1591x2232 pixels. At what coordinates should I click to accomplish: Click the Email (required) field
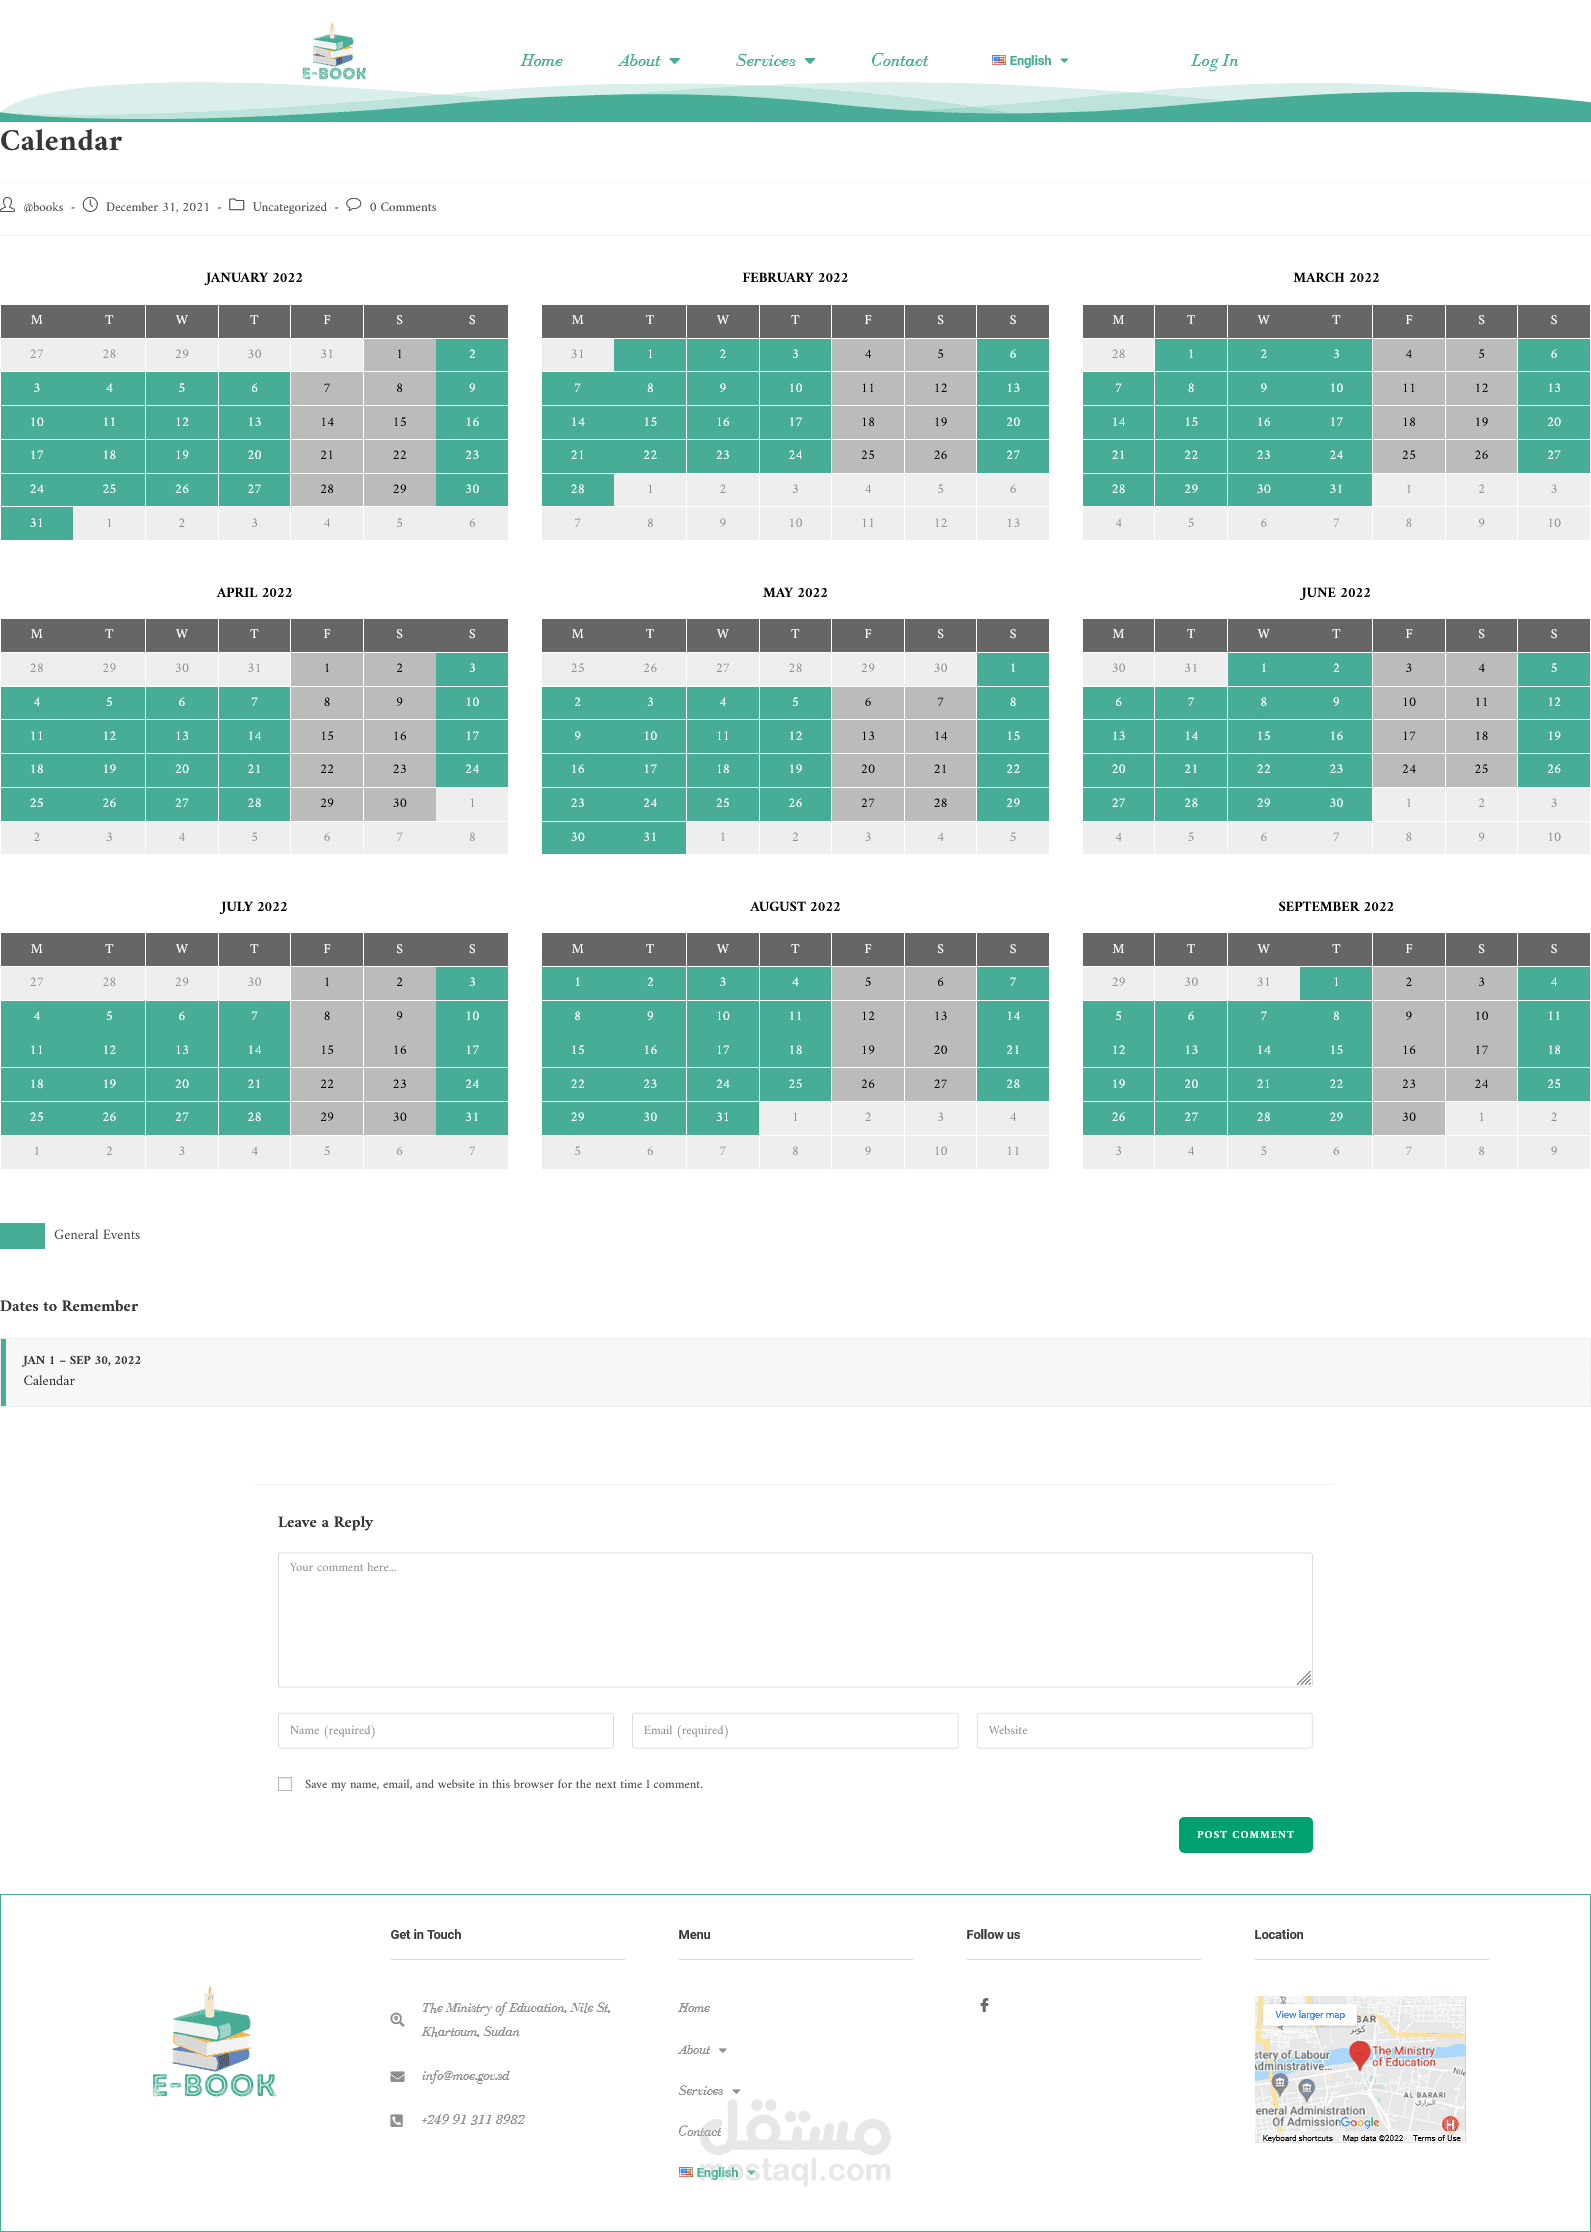pyautogui.click(x=795, y=1731)
